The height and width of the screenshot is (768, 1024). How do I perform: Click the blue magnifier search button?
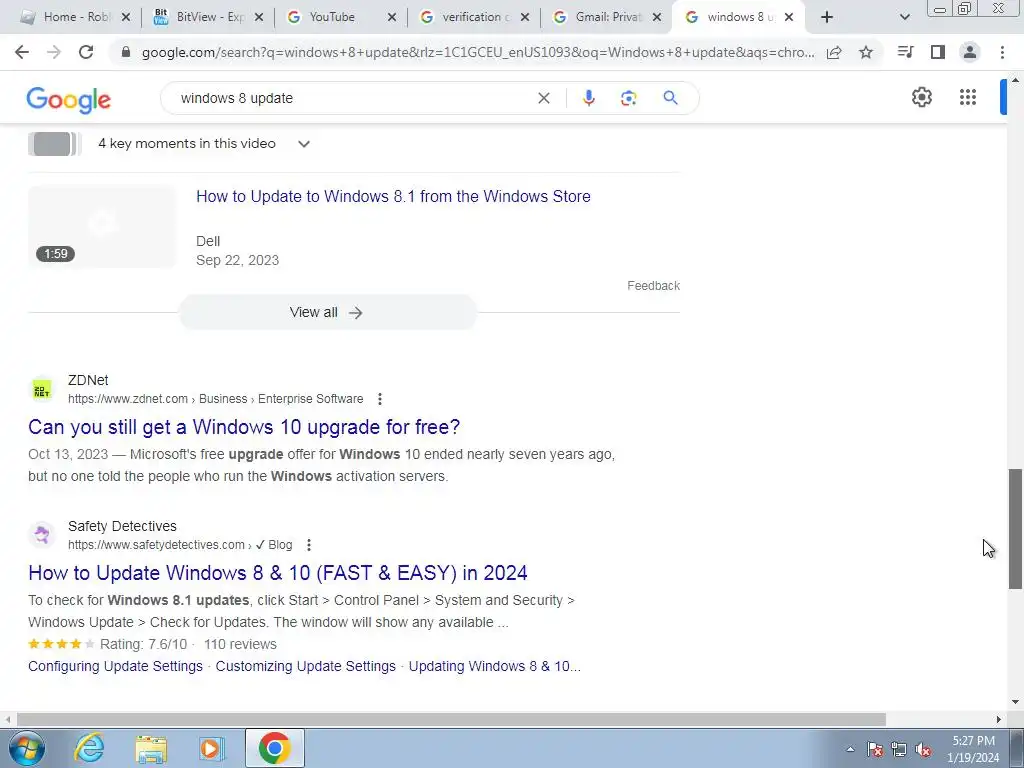(670, 98)
